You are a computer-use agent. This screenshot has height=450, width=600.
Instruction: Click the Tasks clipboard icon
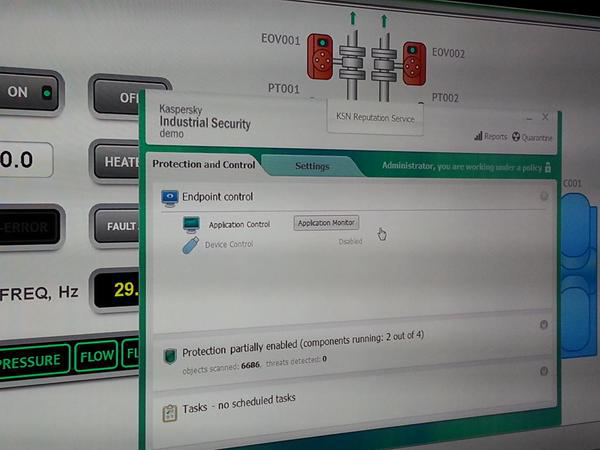pyautogui.click(x=170, y=414)
